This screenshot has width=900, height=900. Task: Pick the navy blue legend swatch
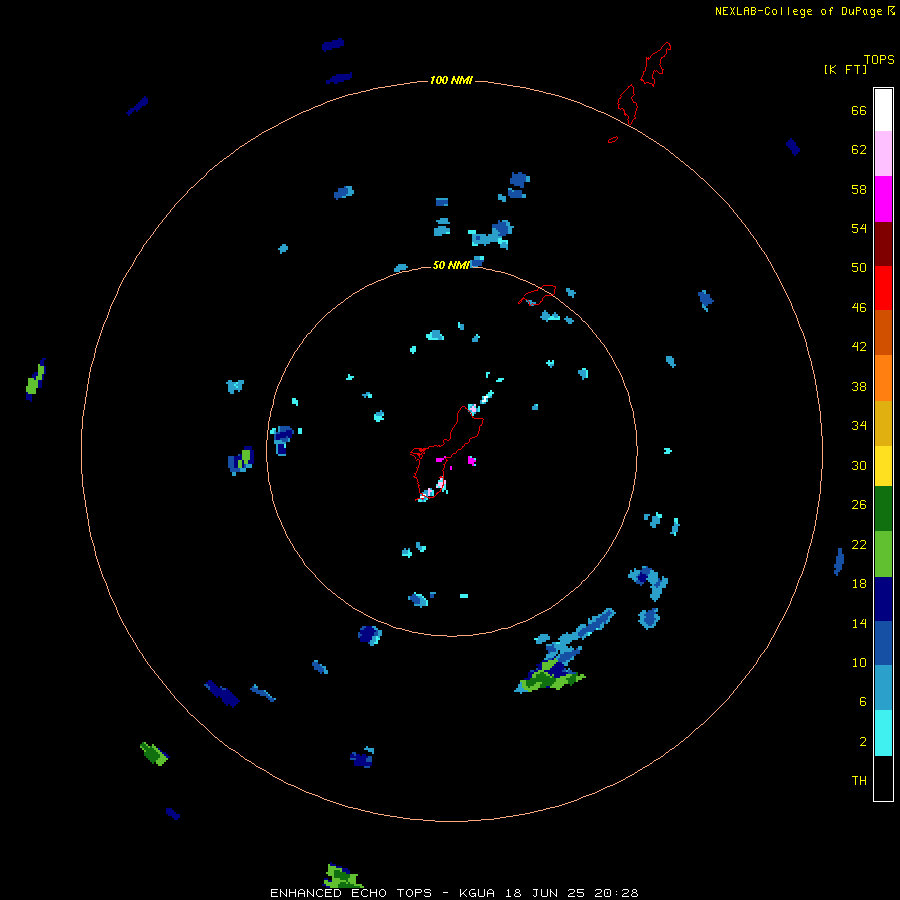883,599
